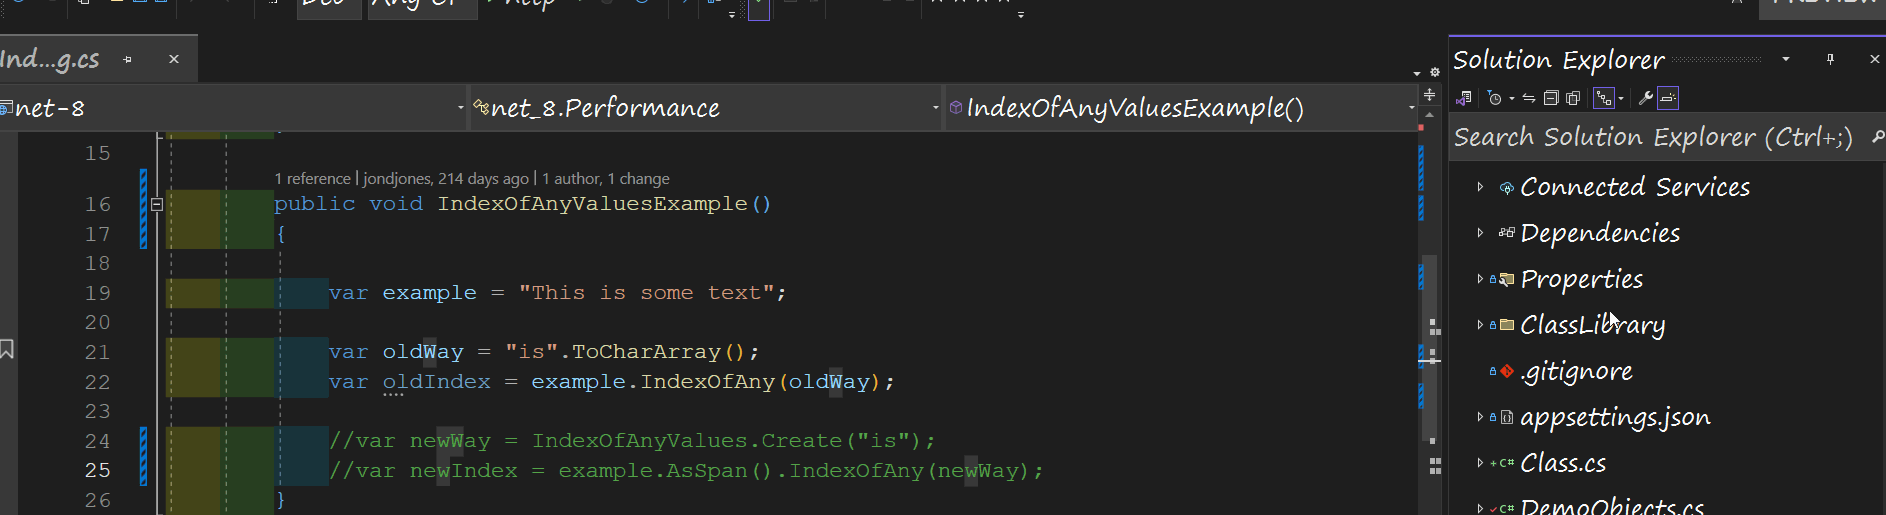Click the editor split-window icon above scrollbar

pyautogui.click(x=1430, y=95)
